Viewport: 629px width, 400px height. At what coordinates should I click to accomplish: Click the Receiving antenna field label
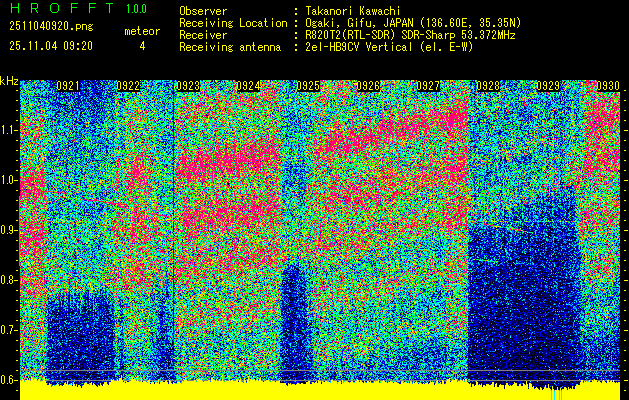click(x=230, y=47)
